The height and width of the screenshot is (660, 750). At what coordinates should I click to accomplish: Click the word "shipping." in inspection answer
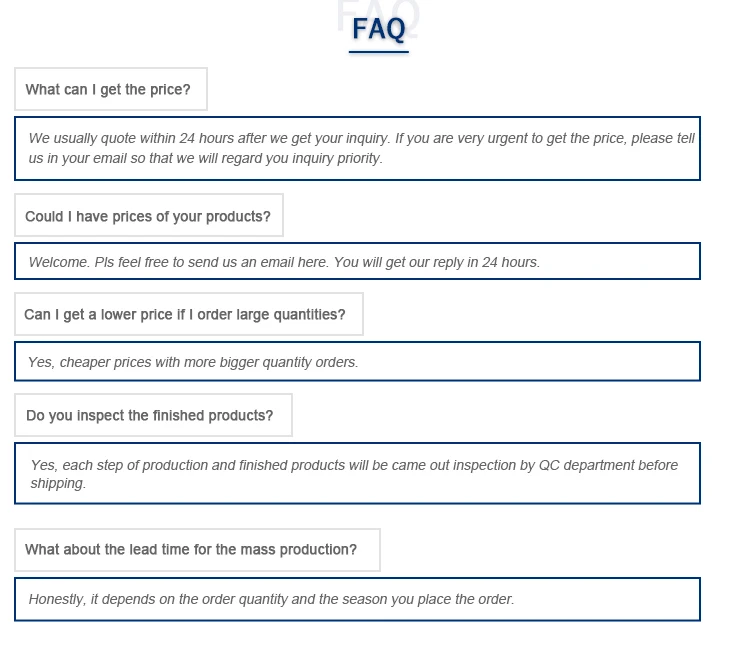58,483
